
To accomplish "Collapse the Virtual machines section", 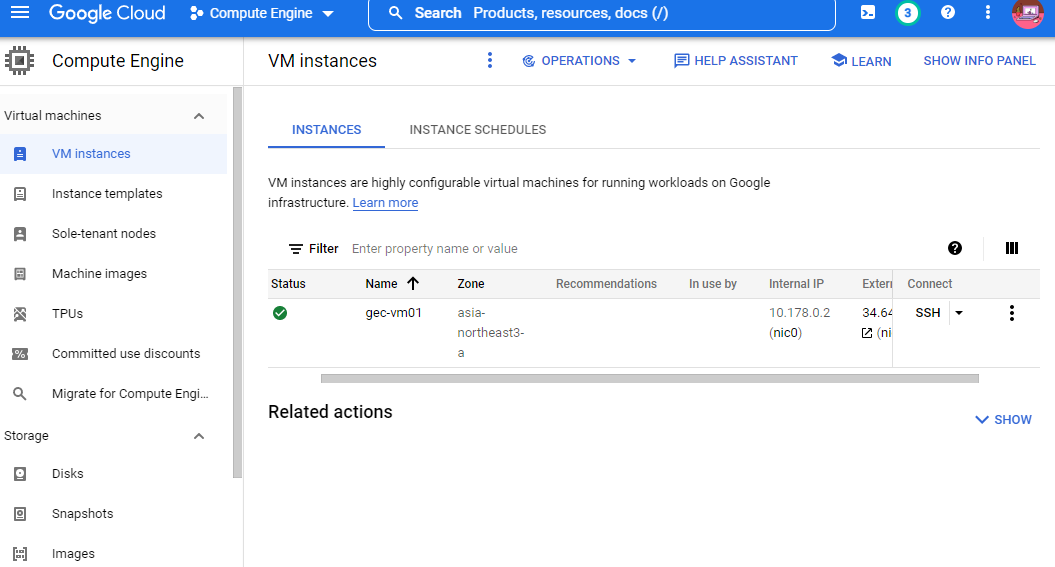I will pyautogui.click(x=199, y=116).
